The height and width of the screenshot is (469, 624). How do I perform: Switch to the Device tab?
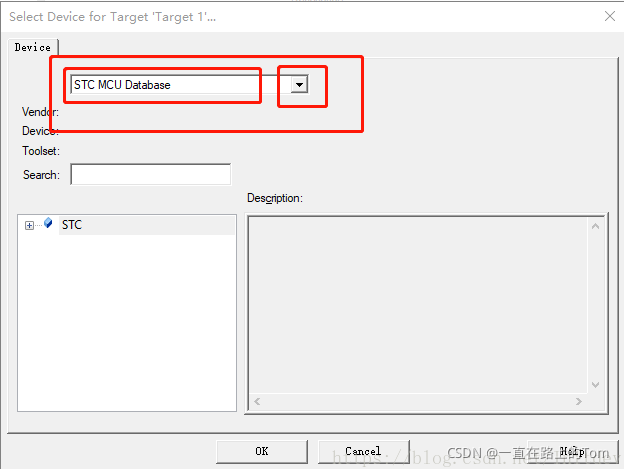(x=33, y=47)
